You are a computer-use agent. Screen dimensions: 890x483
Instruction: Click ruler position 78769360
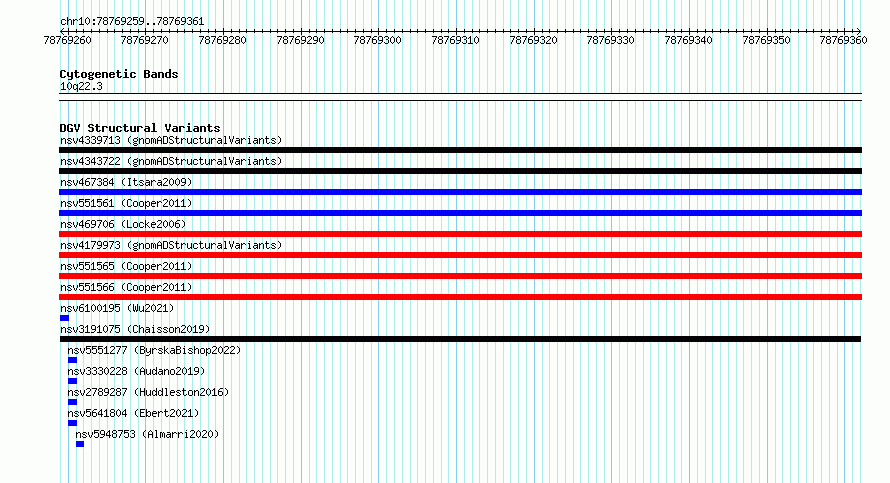[x=843, y=40]
